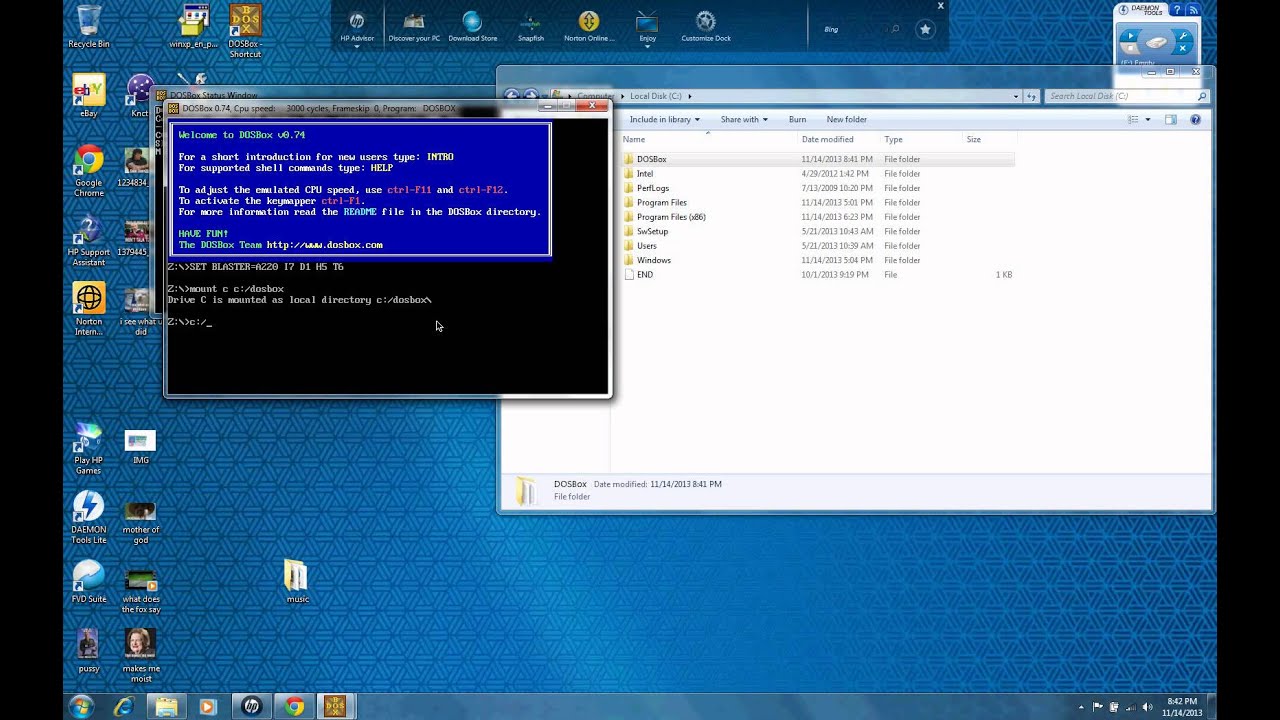Open Windows Explorer taskbar icon

tap(166, 706)
